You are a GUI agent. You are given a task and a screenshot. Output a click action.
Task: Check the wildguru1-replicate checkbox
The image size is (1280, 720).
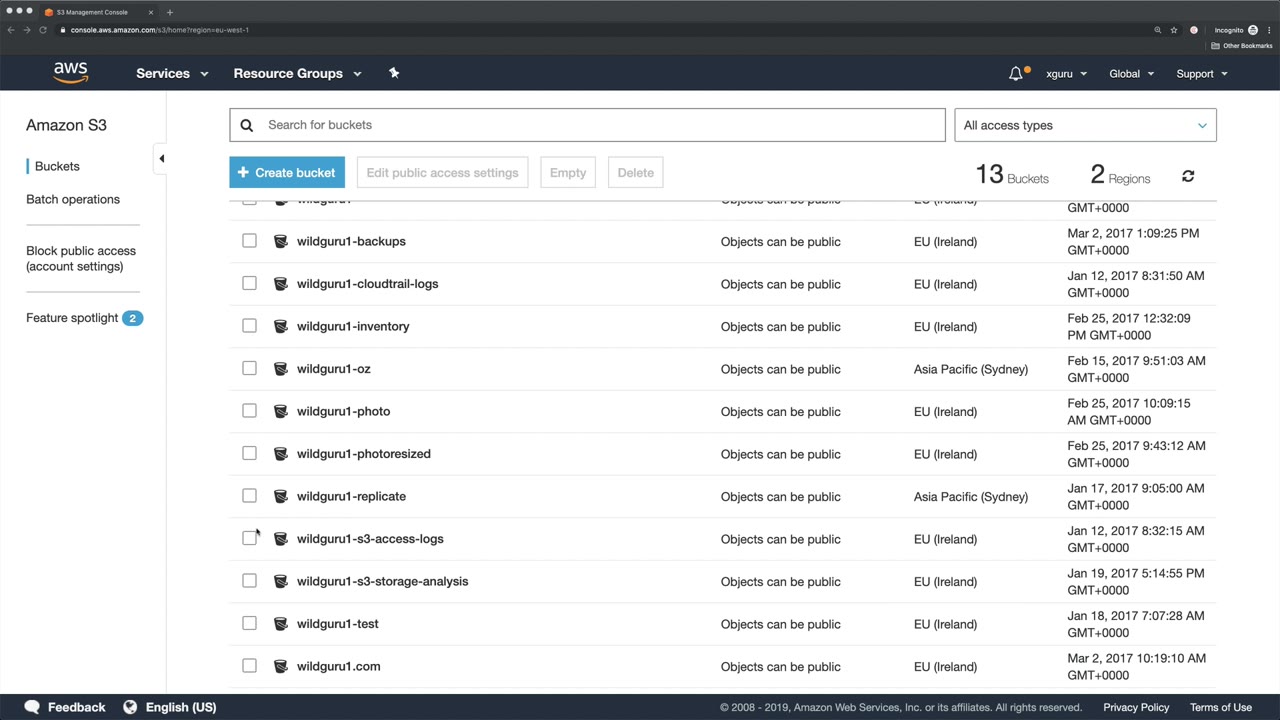(249, 496)
